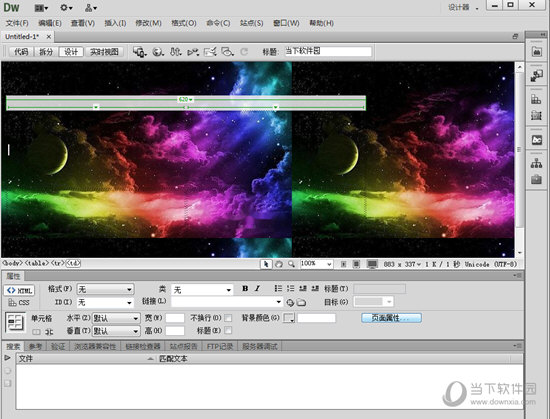Screen dimensions: 550x419
Task: Open the ID(I) dropdown
Action: pyautogui.click(x=105, y=302)
